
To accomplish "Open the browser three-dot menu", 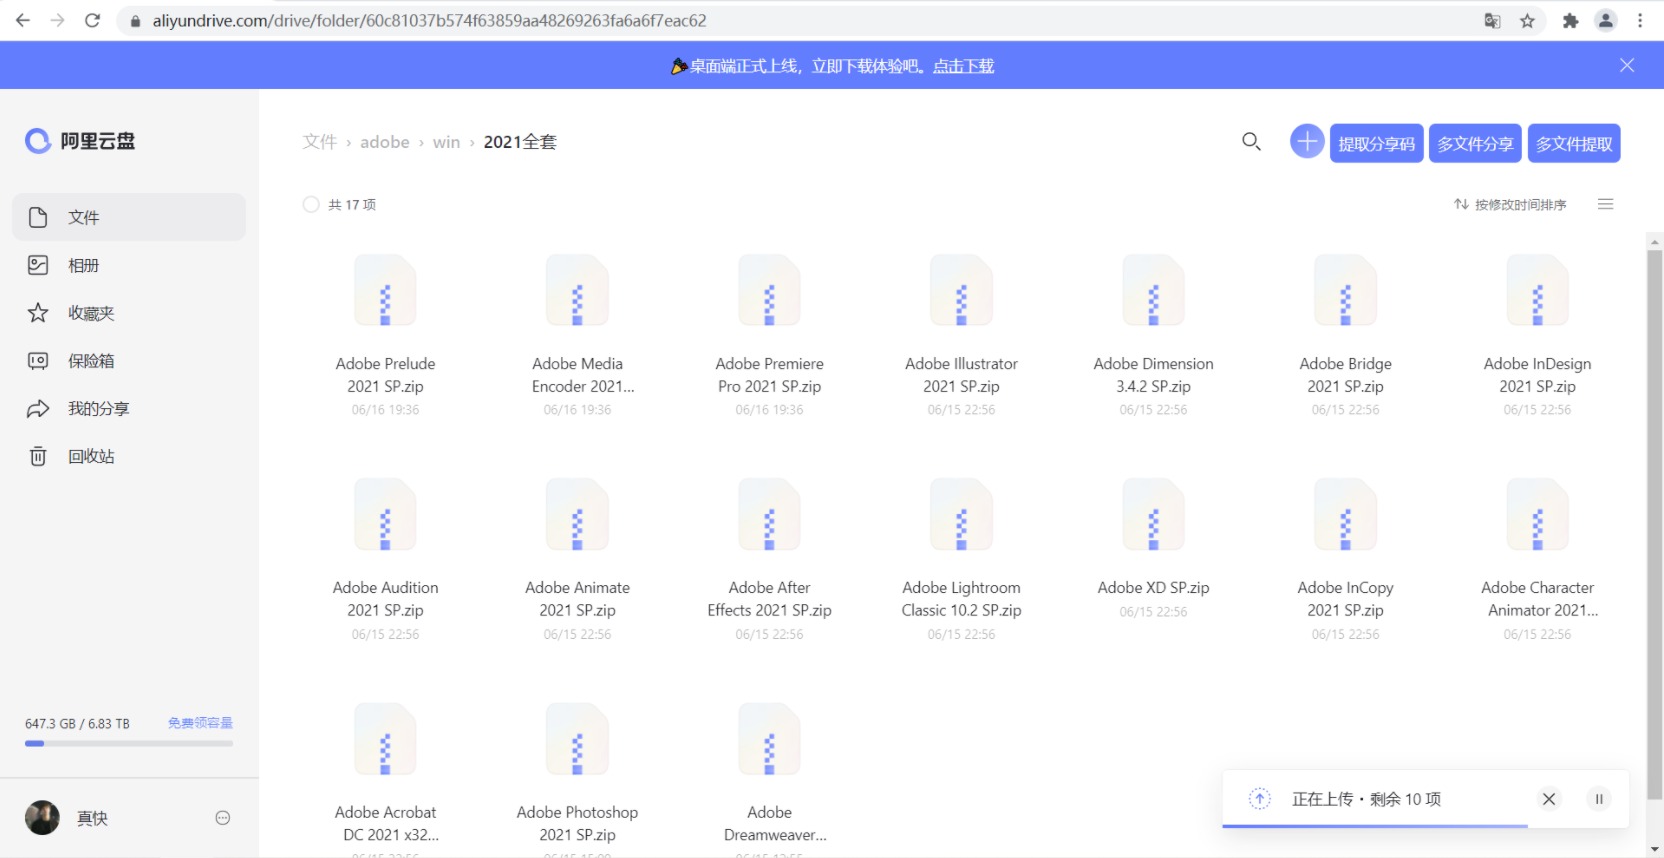I will tap(1640, 20).
